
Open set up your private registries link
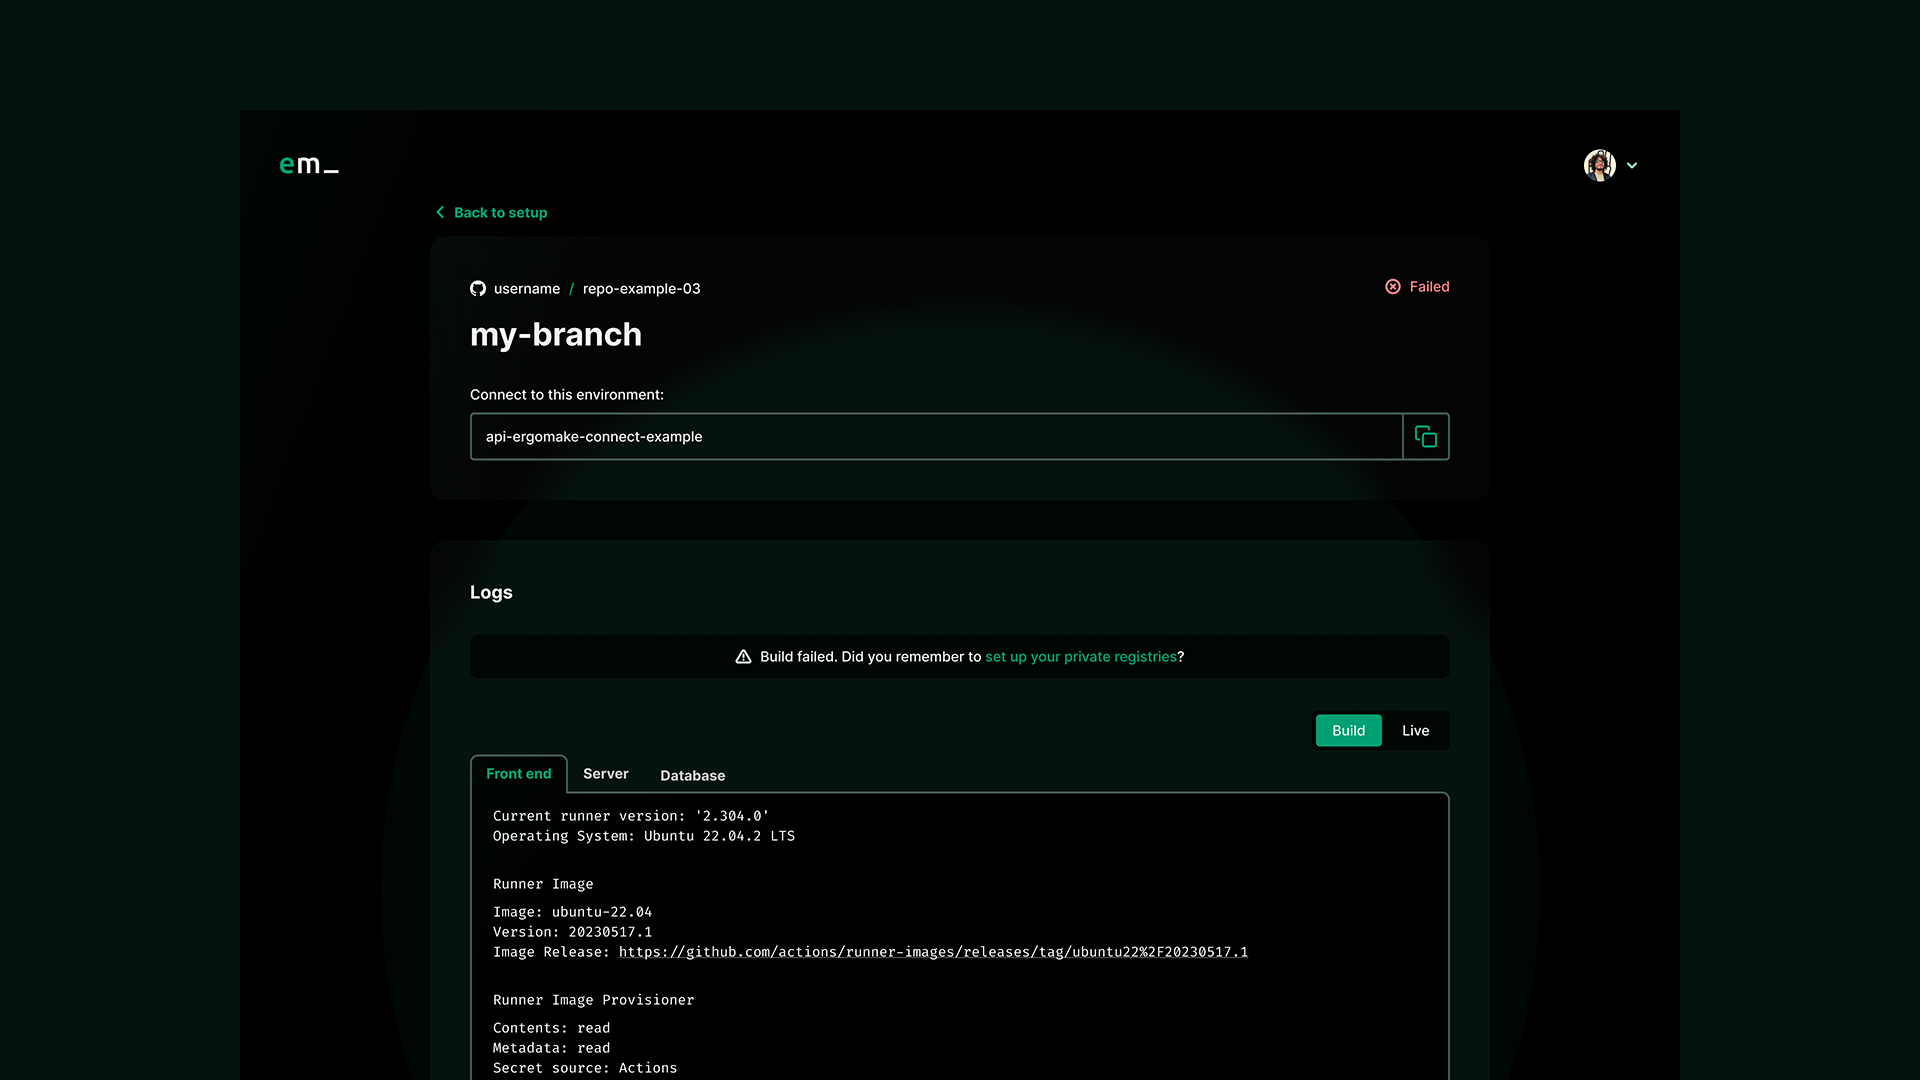[x=1080, y=657]
